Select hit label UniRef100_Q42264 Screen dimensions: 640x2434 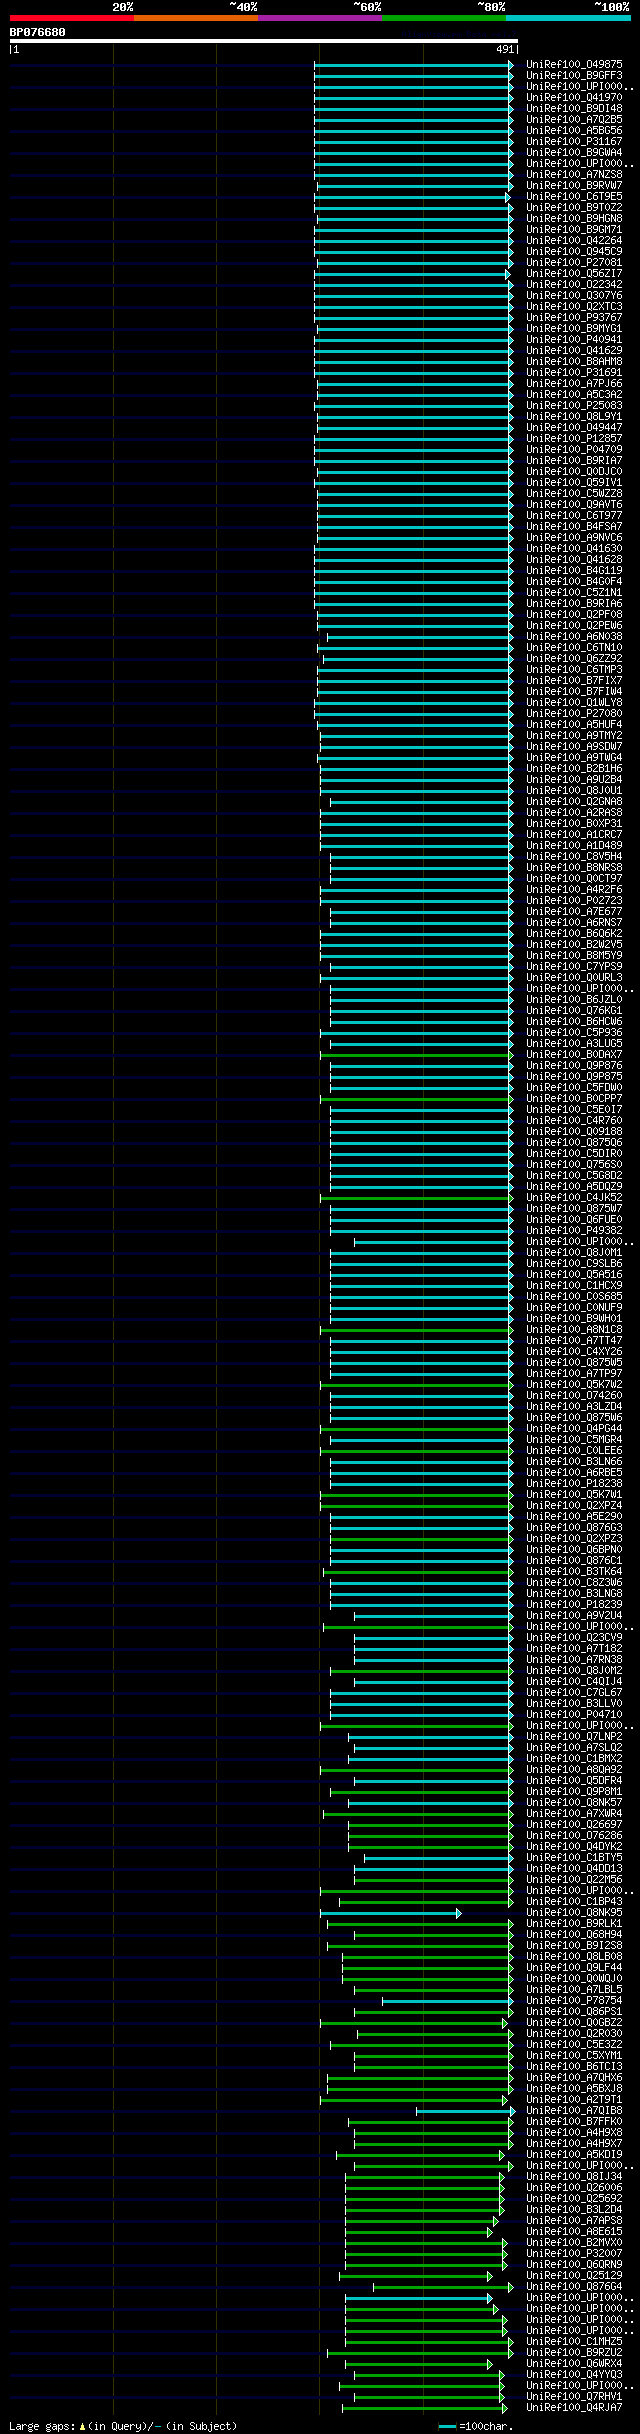pyautogui.click(x=574, y=240)
